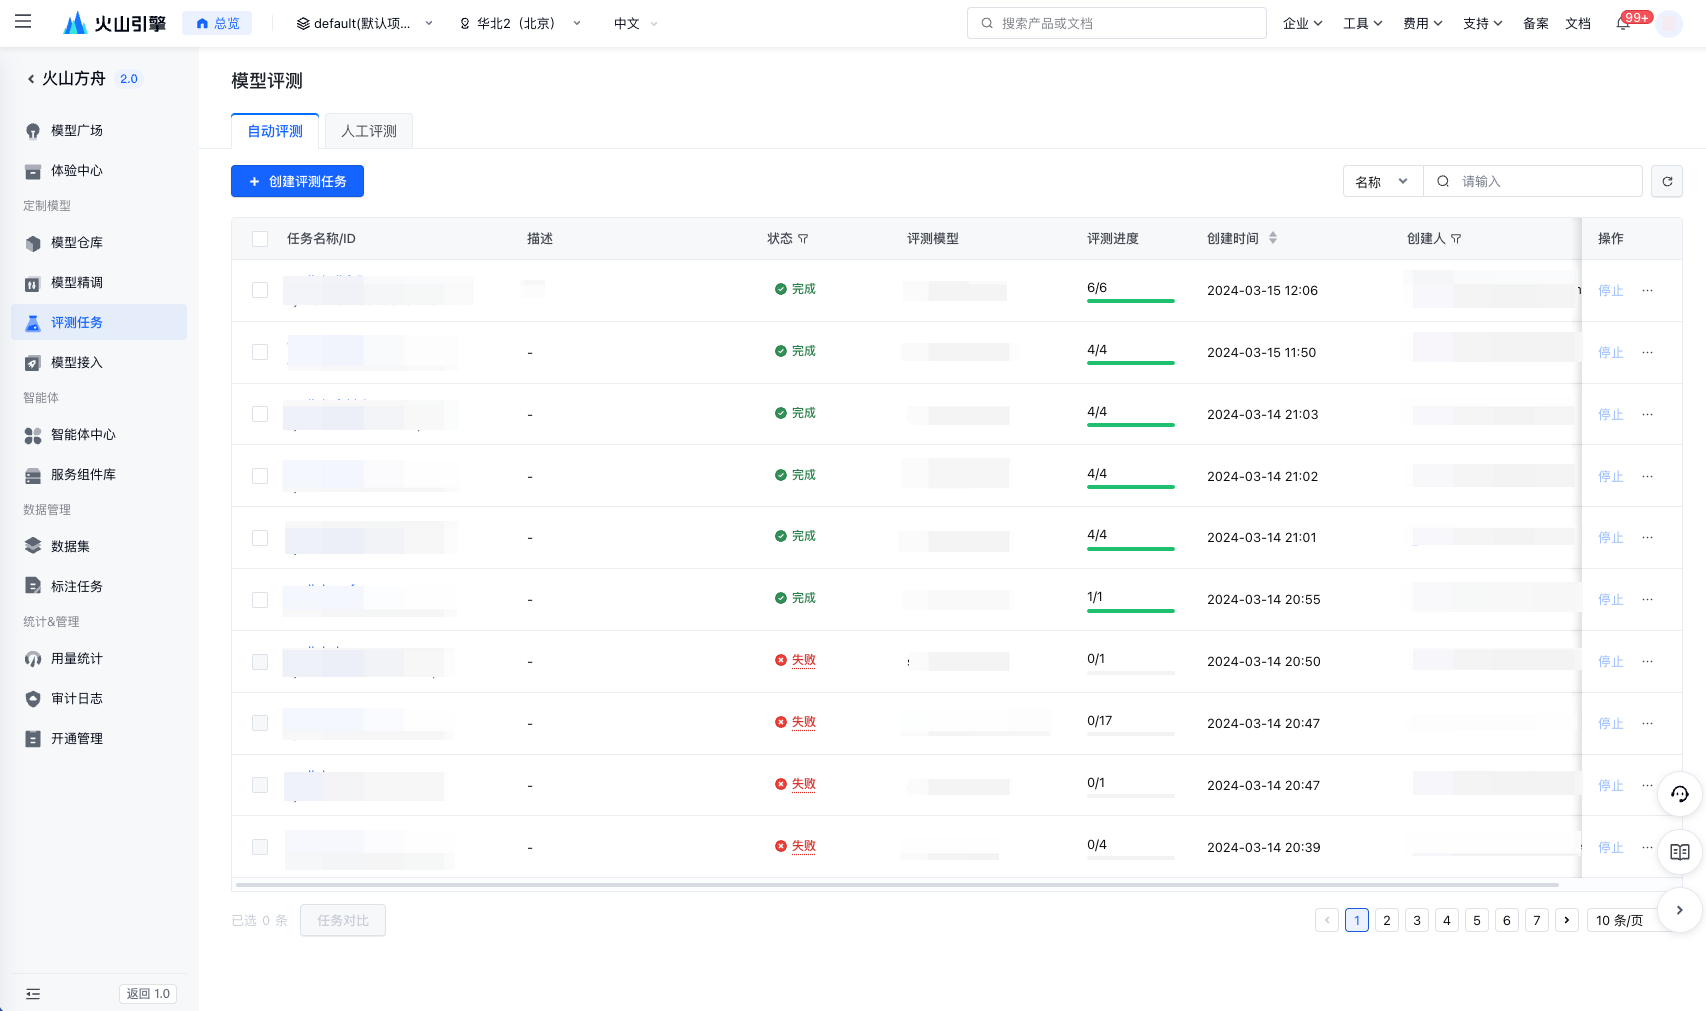Open 文档 in the top bar

click(1578, 23)
